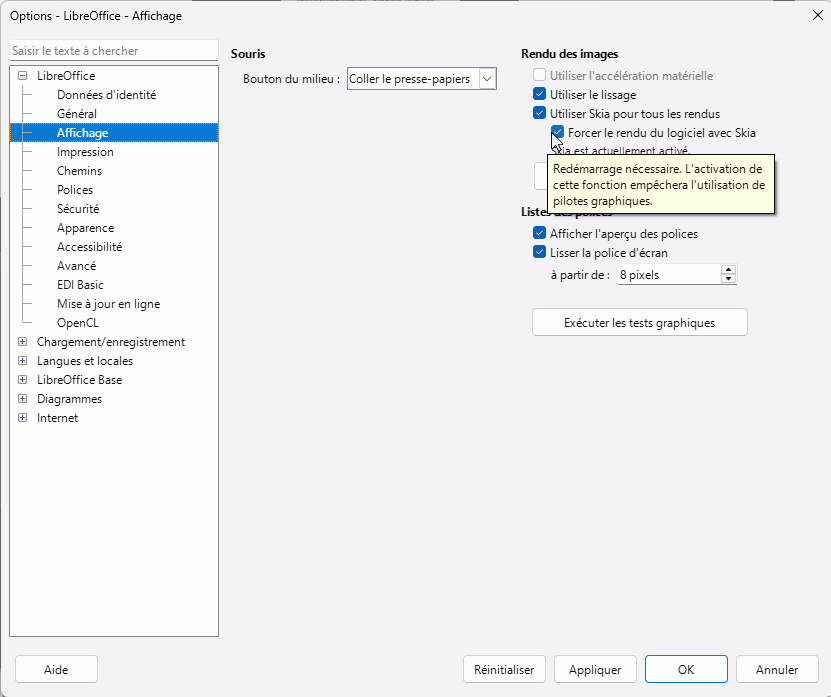Increase the pixel size spinner value
Image resolution: width=831 pixels, height=697 pixels.
point(728,269)
